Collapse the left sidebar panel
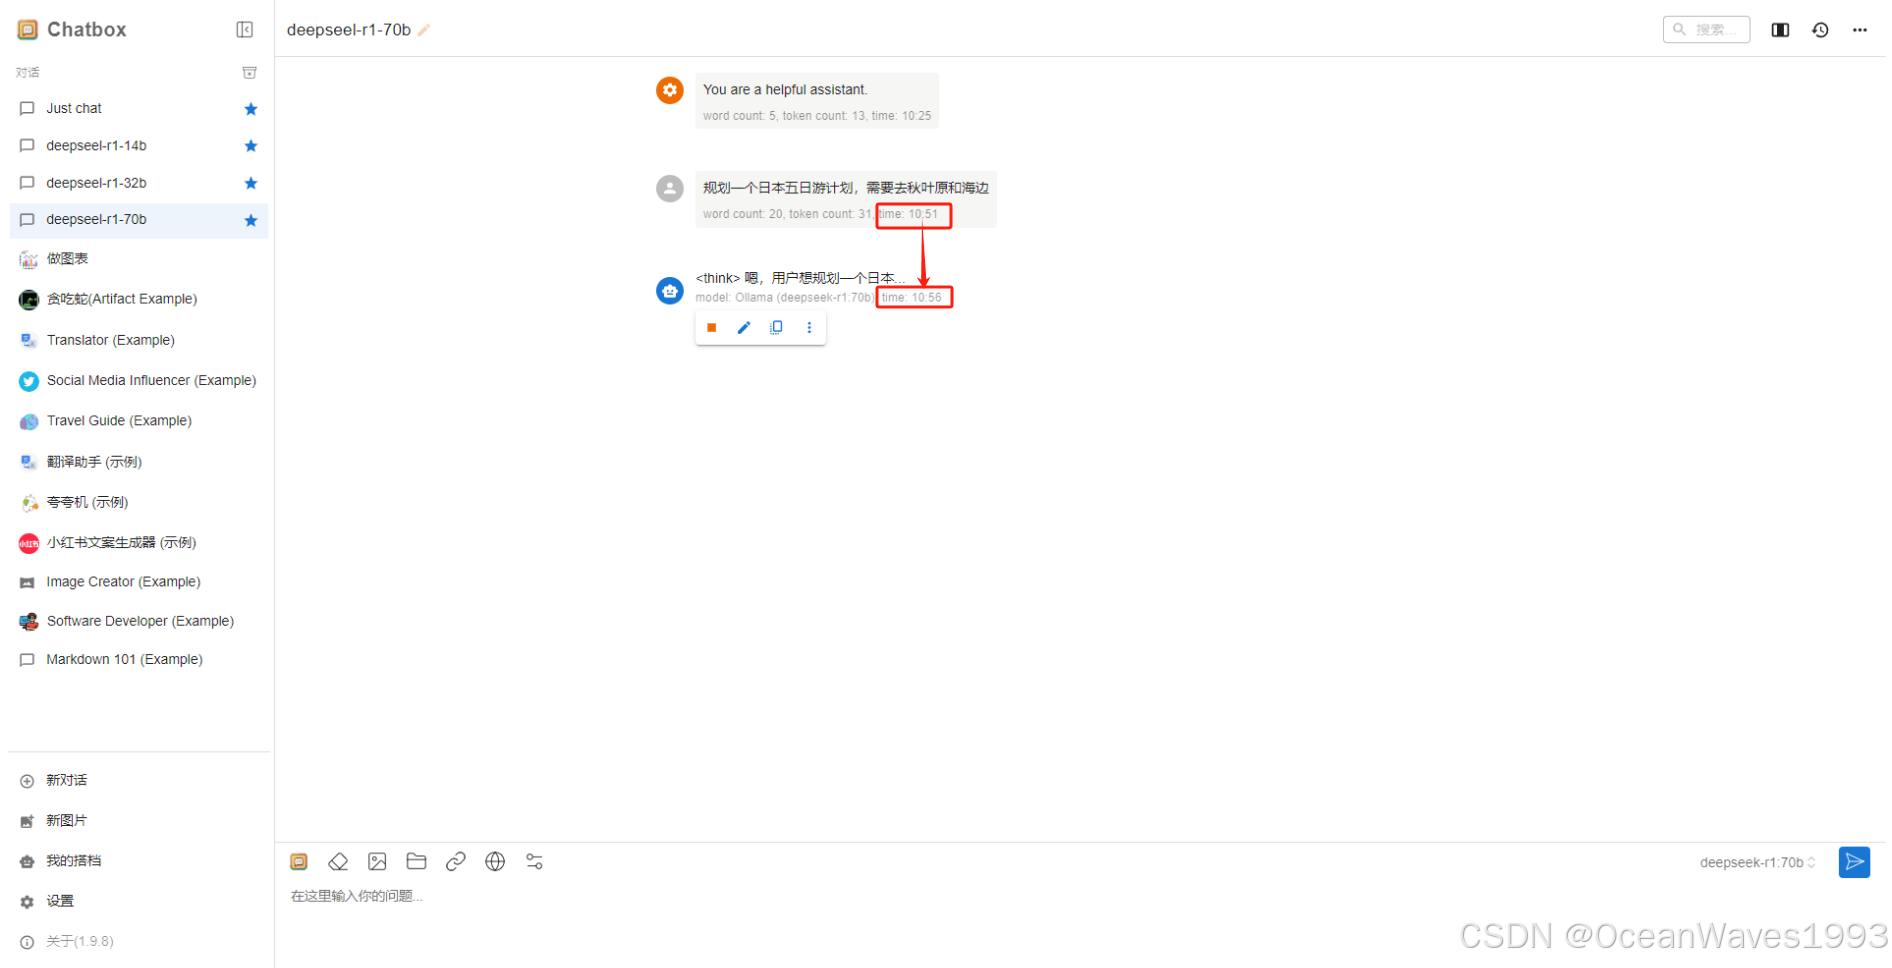Viewport: 1892px width, 968px height. [245, 30]
